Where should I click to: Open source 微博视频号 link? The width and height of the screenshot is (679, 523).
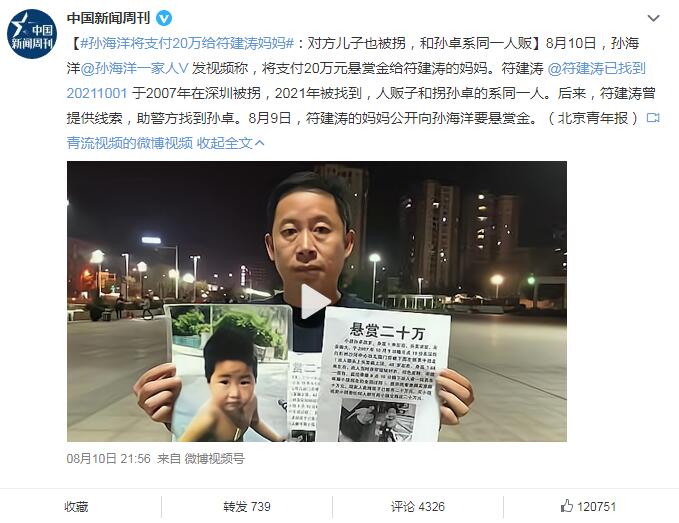[214, 458]
